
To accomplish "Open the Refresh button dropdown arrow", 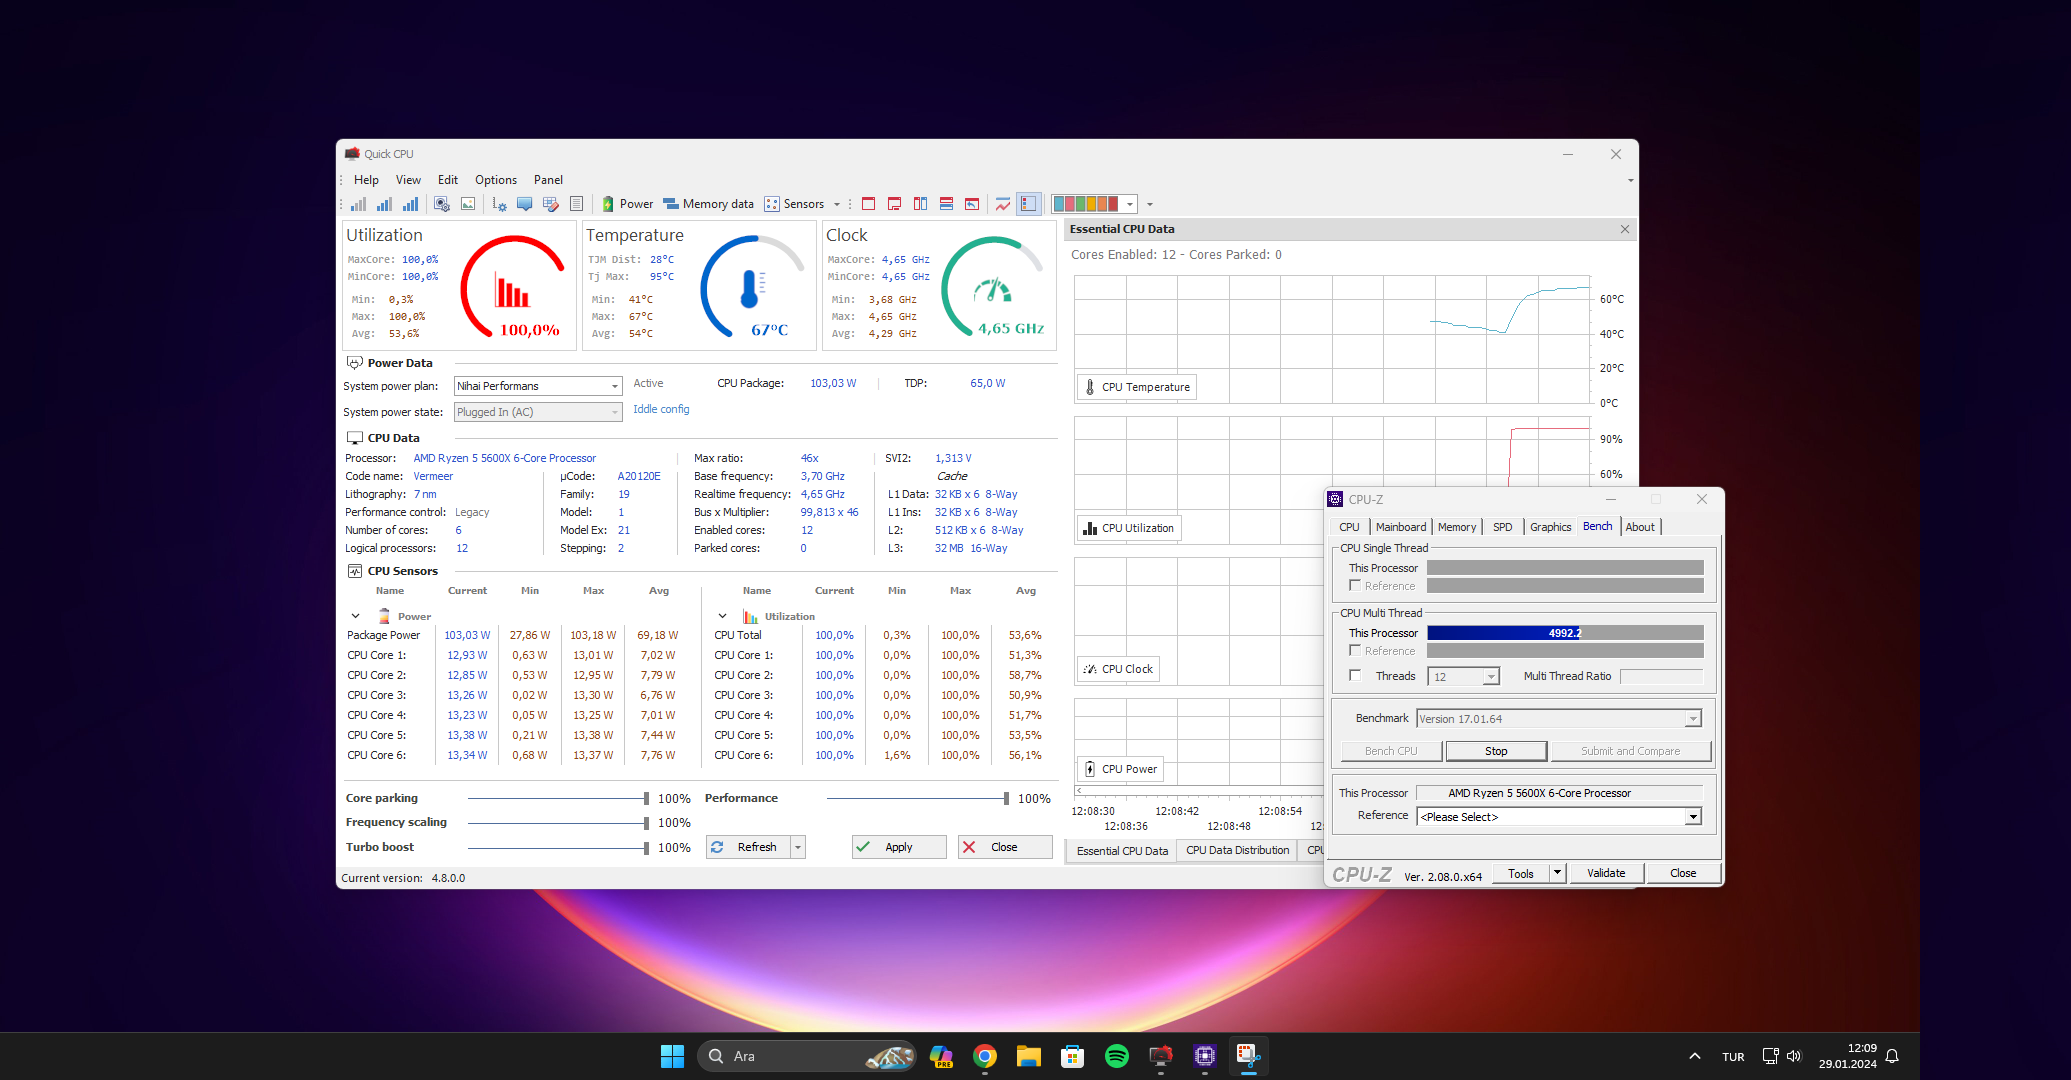I will (798, 847).
